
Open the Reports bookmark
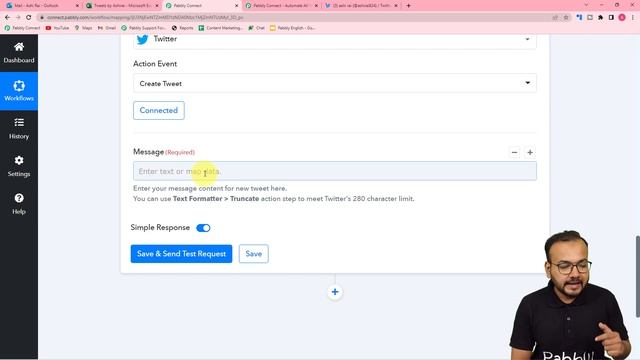point(182,28)
